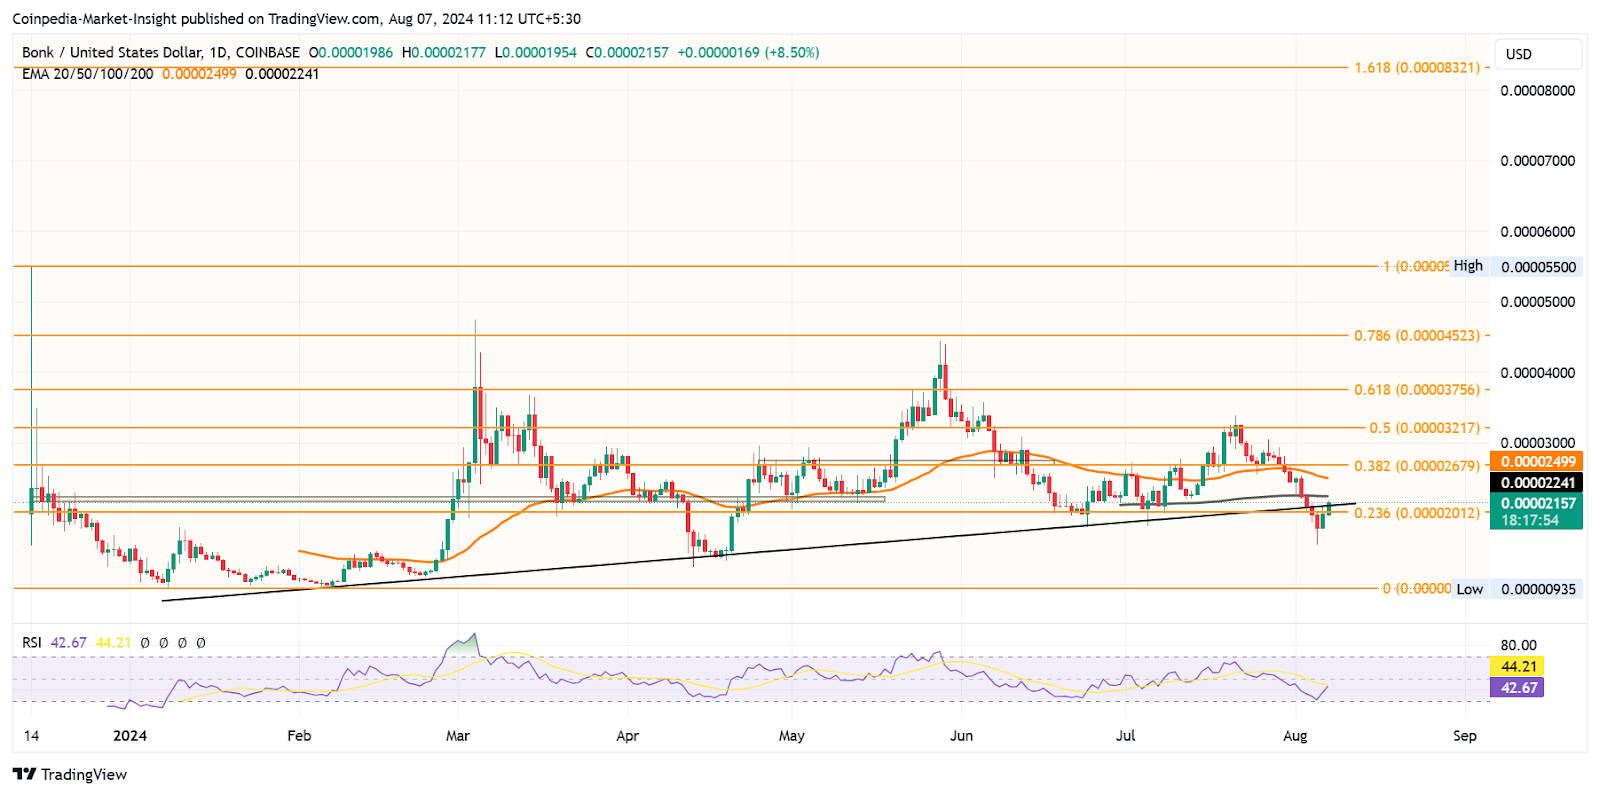This screenshot has width=1600, height=795.
Task: Click the 0.00000935 low price label
Action: click(x=1538, y=589)
